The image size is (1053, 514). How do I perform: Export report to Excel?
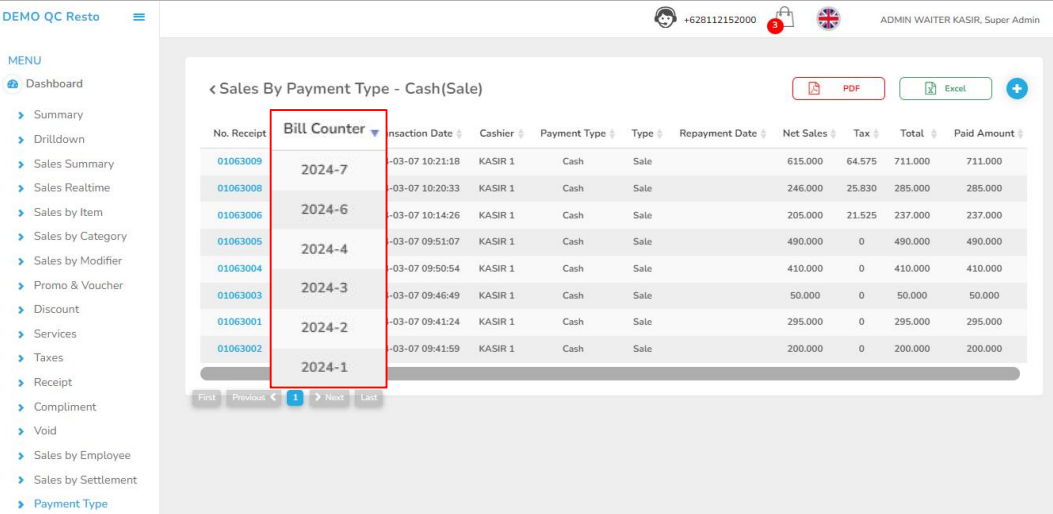tap(945, 89)
